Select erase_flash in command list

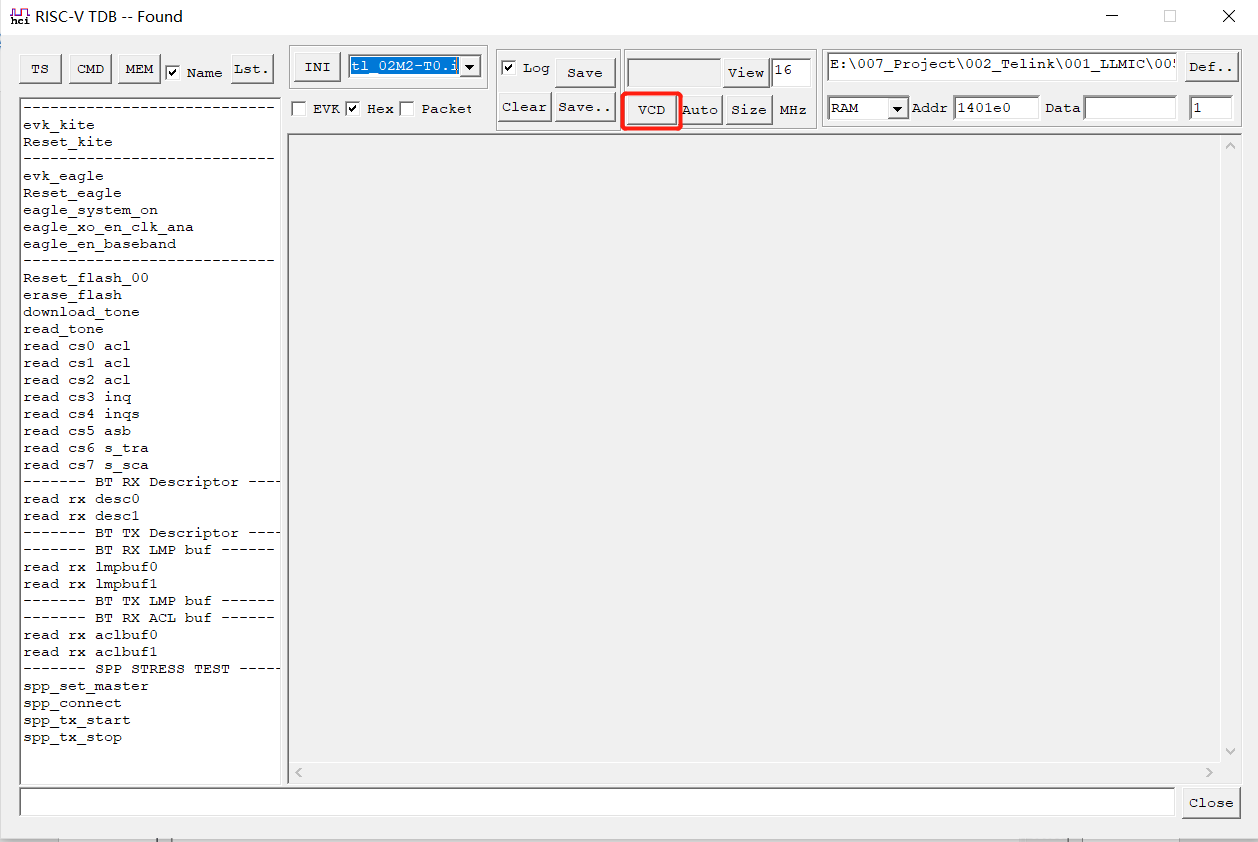[x=73, y=295]
